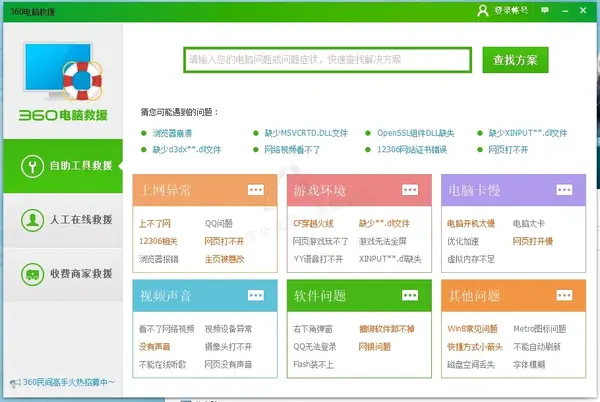Screen dimensions: 600x402
Task: Click 不能在线听歌 entry
Action: point(163,365)
